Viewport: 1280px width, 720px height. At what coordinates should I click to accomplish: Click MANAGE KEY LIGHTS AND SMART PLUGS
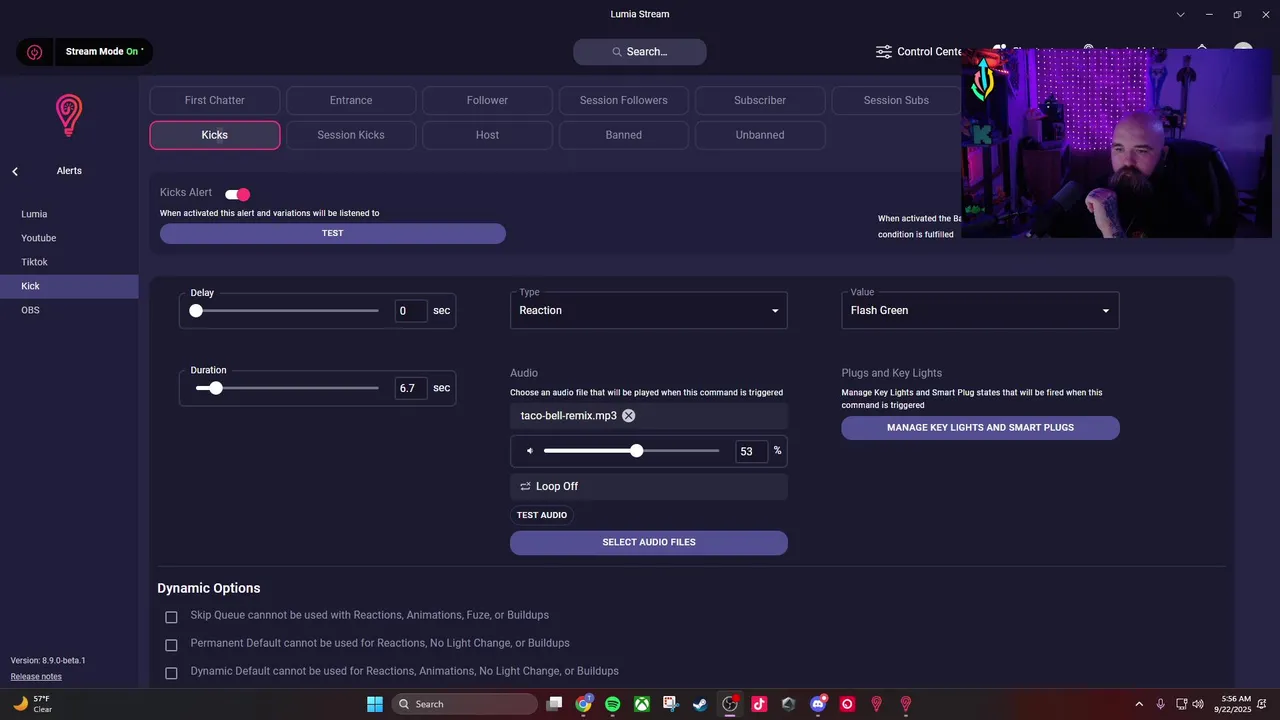(x=980, y=427)
